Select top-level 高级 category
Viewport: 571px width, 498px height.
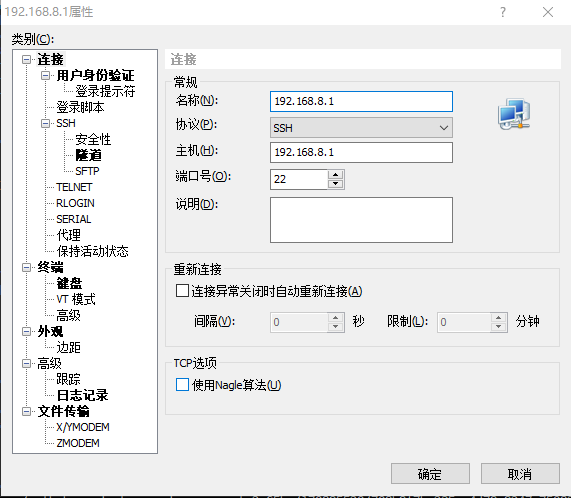click(x=49, y=363)
